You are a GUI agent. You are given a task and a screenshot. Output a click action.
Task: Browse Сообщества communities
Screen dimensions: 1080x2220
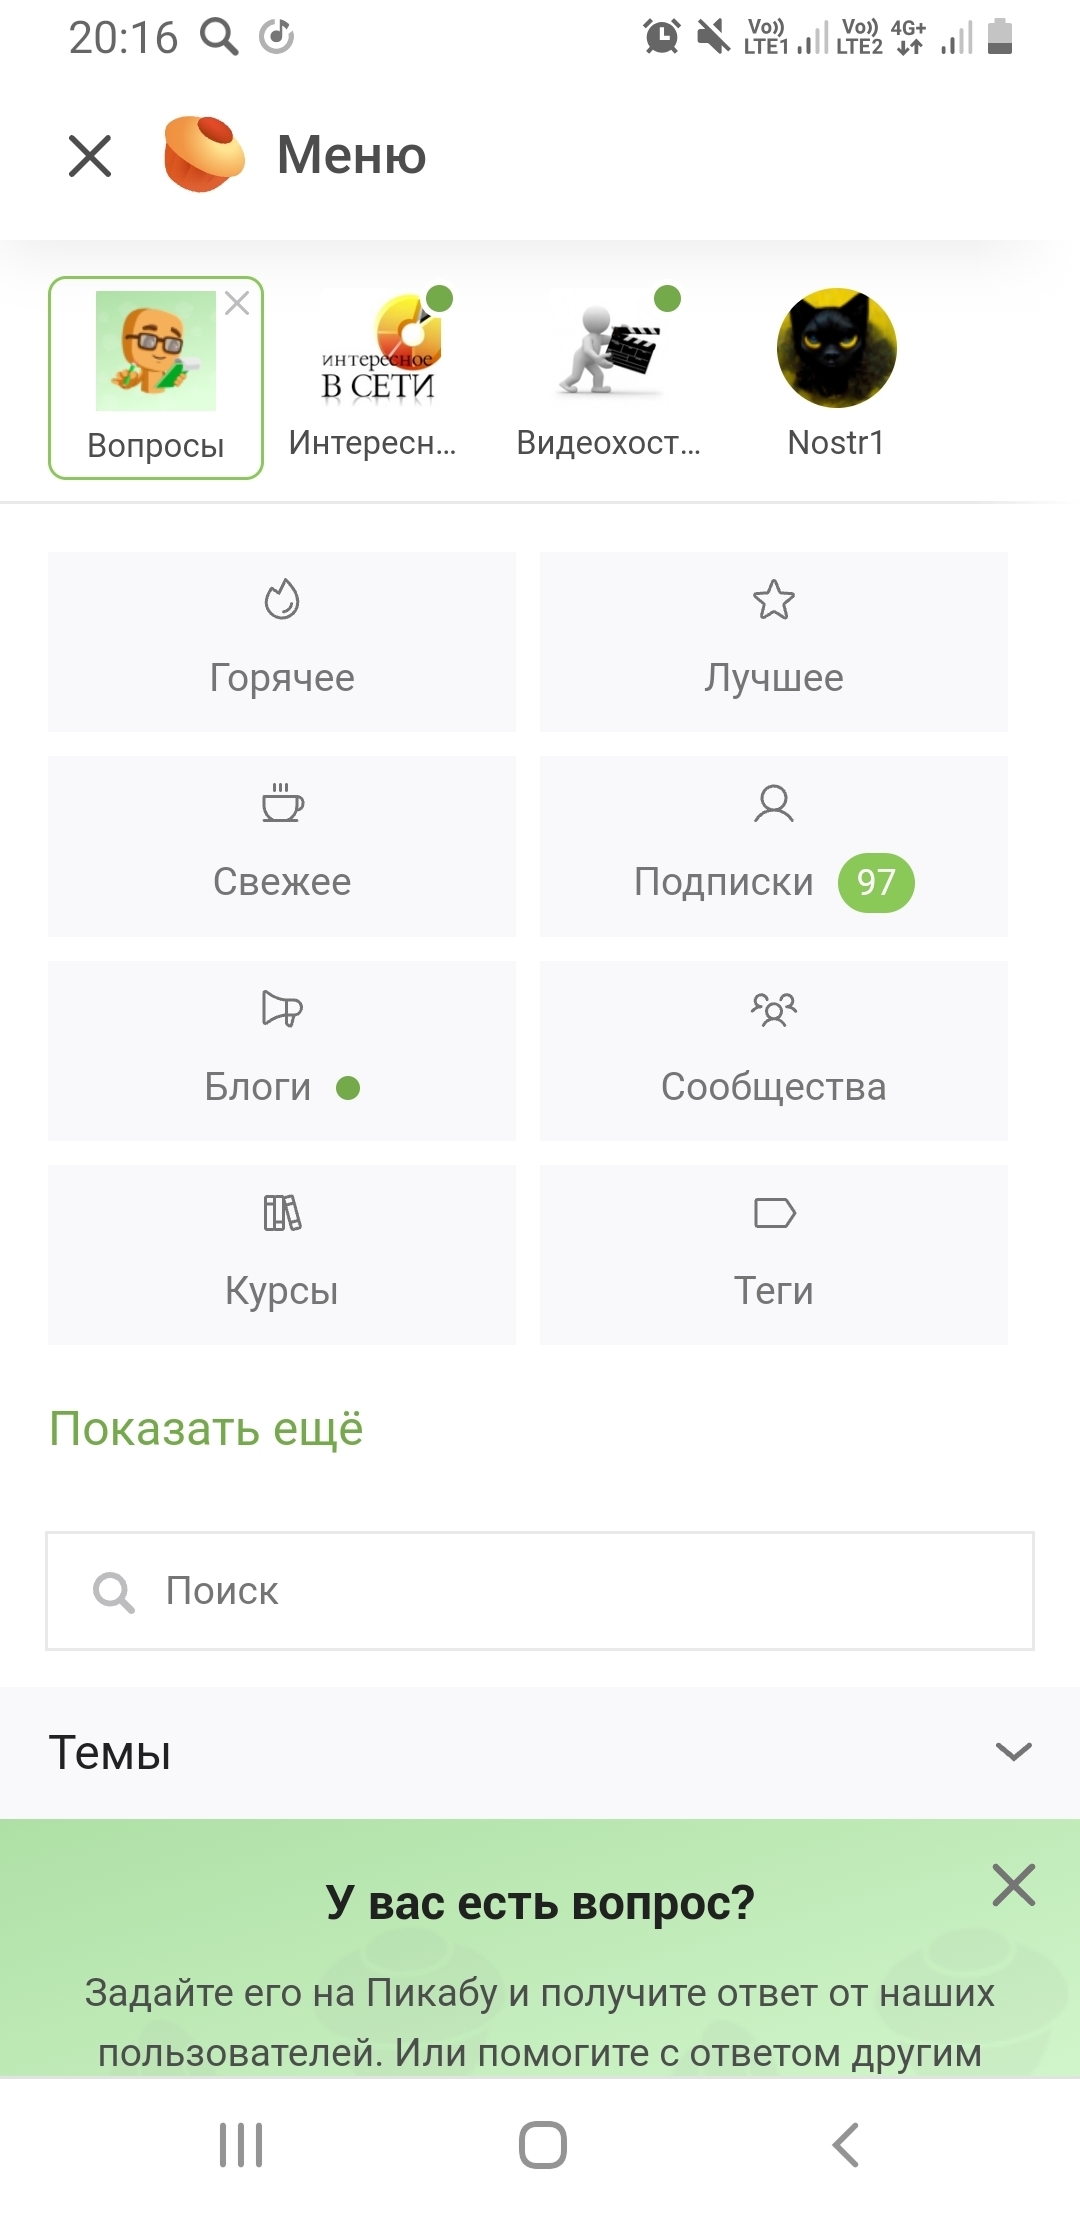click(x=773, y=1051)
